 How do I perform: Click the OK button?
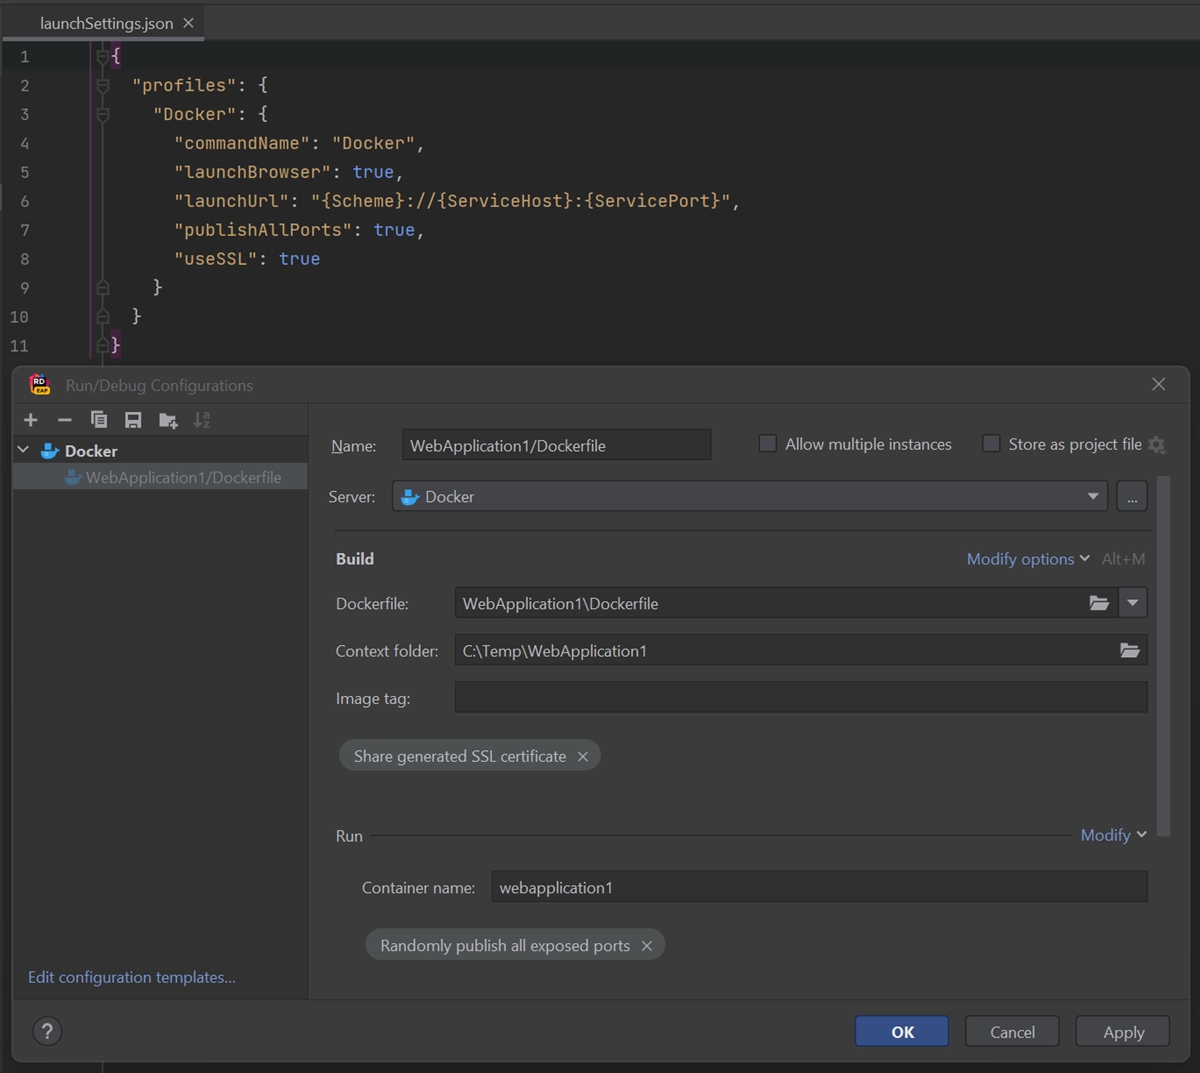pyautogui.click(x=902, y=1032)
